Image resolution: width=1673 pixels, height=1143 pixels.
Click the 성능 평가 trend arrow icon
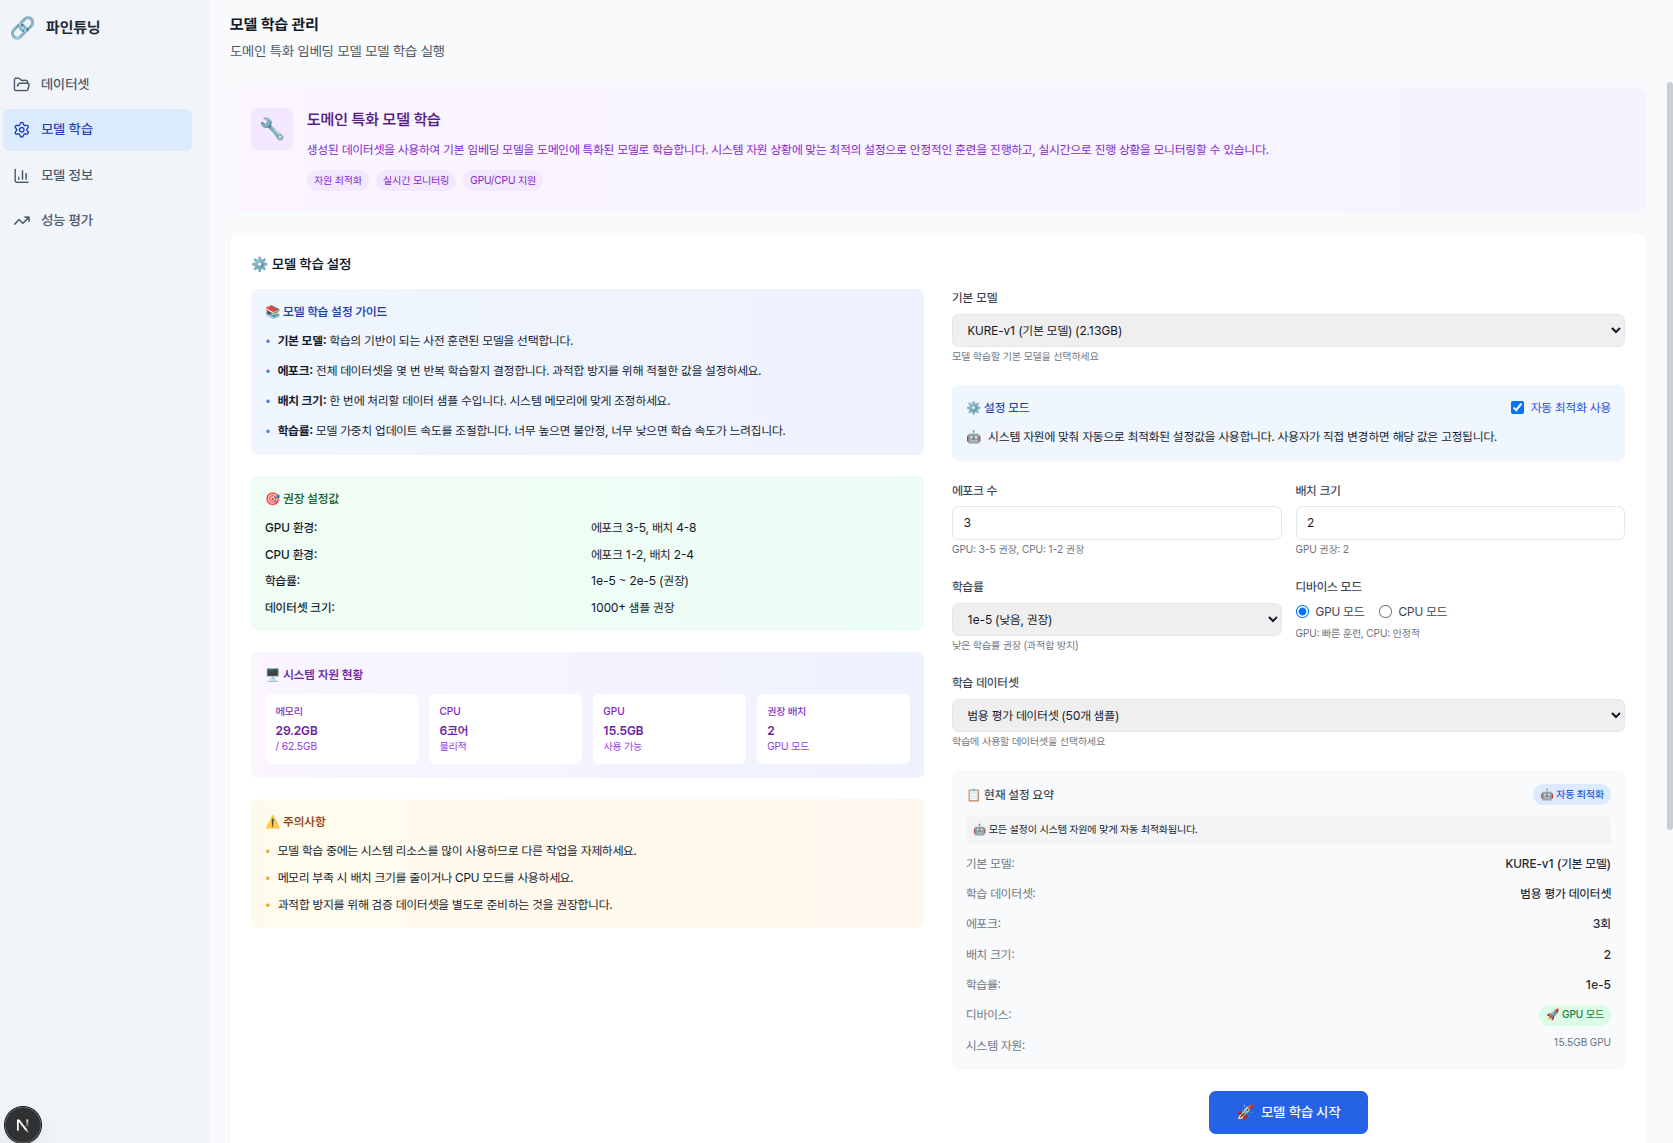click(22, 220)
